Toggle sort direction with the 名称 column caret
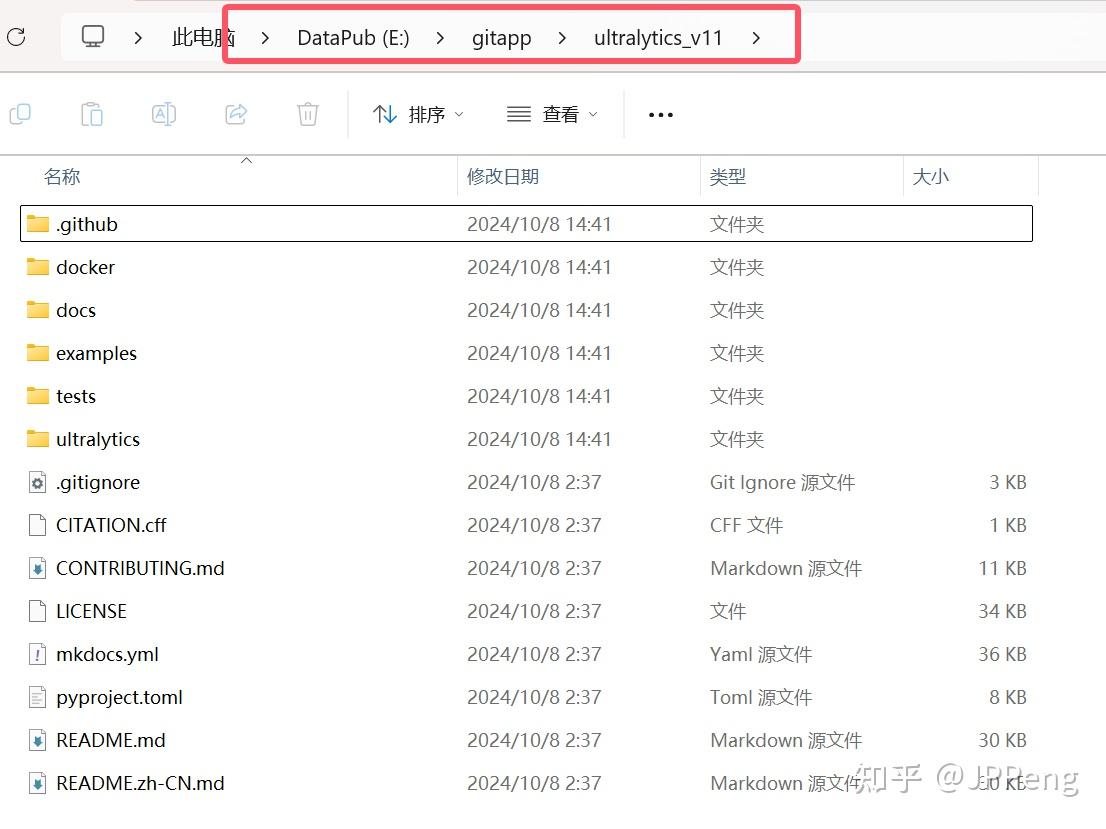This screenshot has width=1106, height=829. [247, 159]
